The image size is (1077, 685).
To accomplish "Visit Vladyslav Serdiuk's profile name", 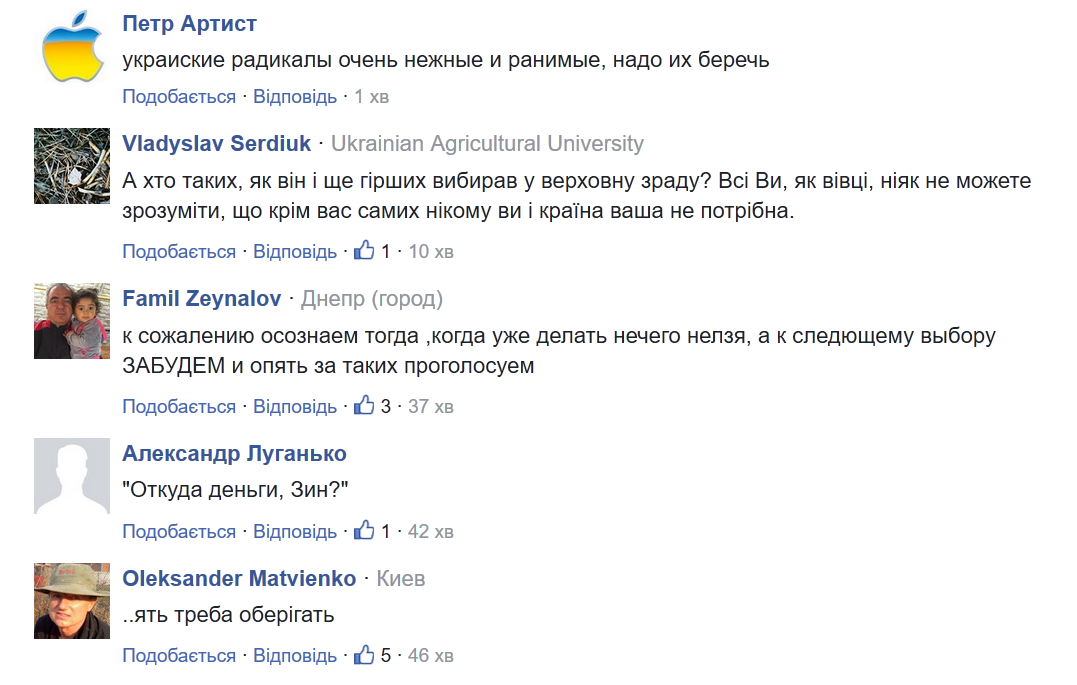I will pos(216,143).
